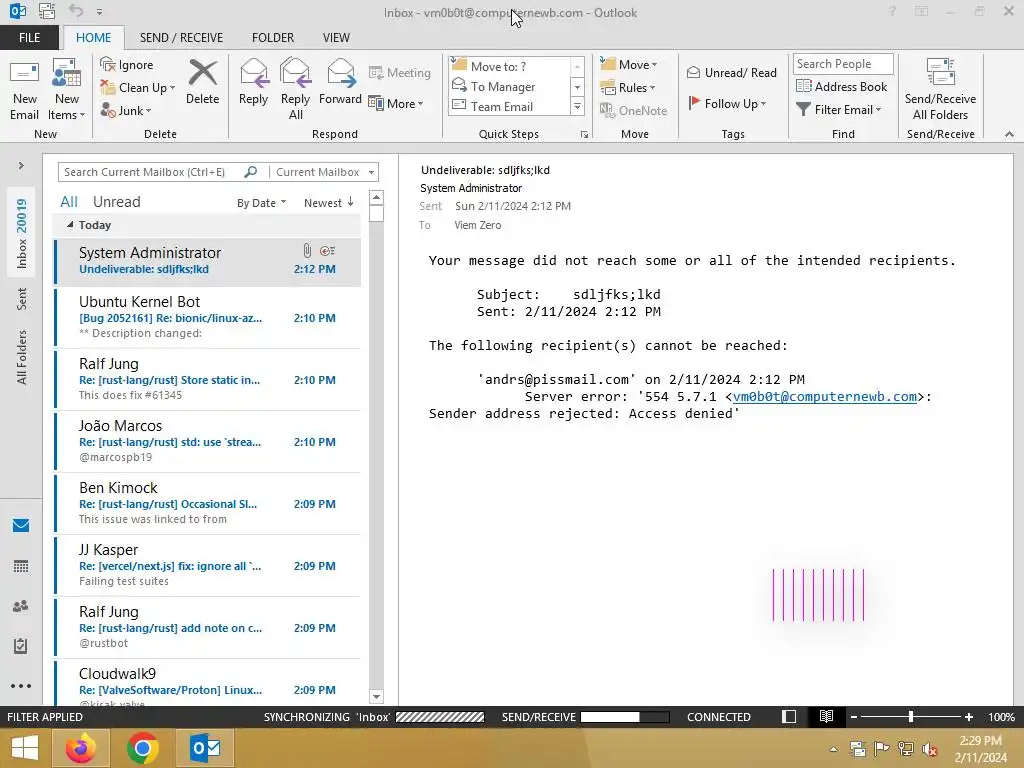Launch Chrome from the taskbar
This screenshot has width=1024, height=768.
coord(143,748)
